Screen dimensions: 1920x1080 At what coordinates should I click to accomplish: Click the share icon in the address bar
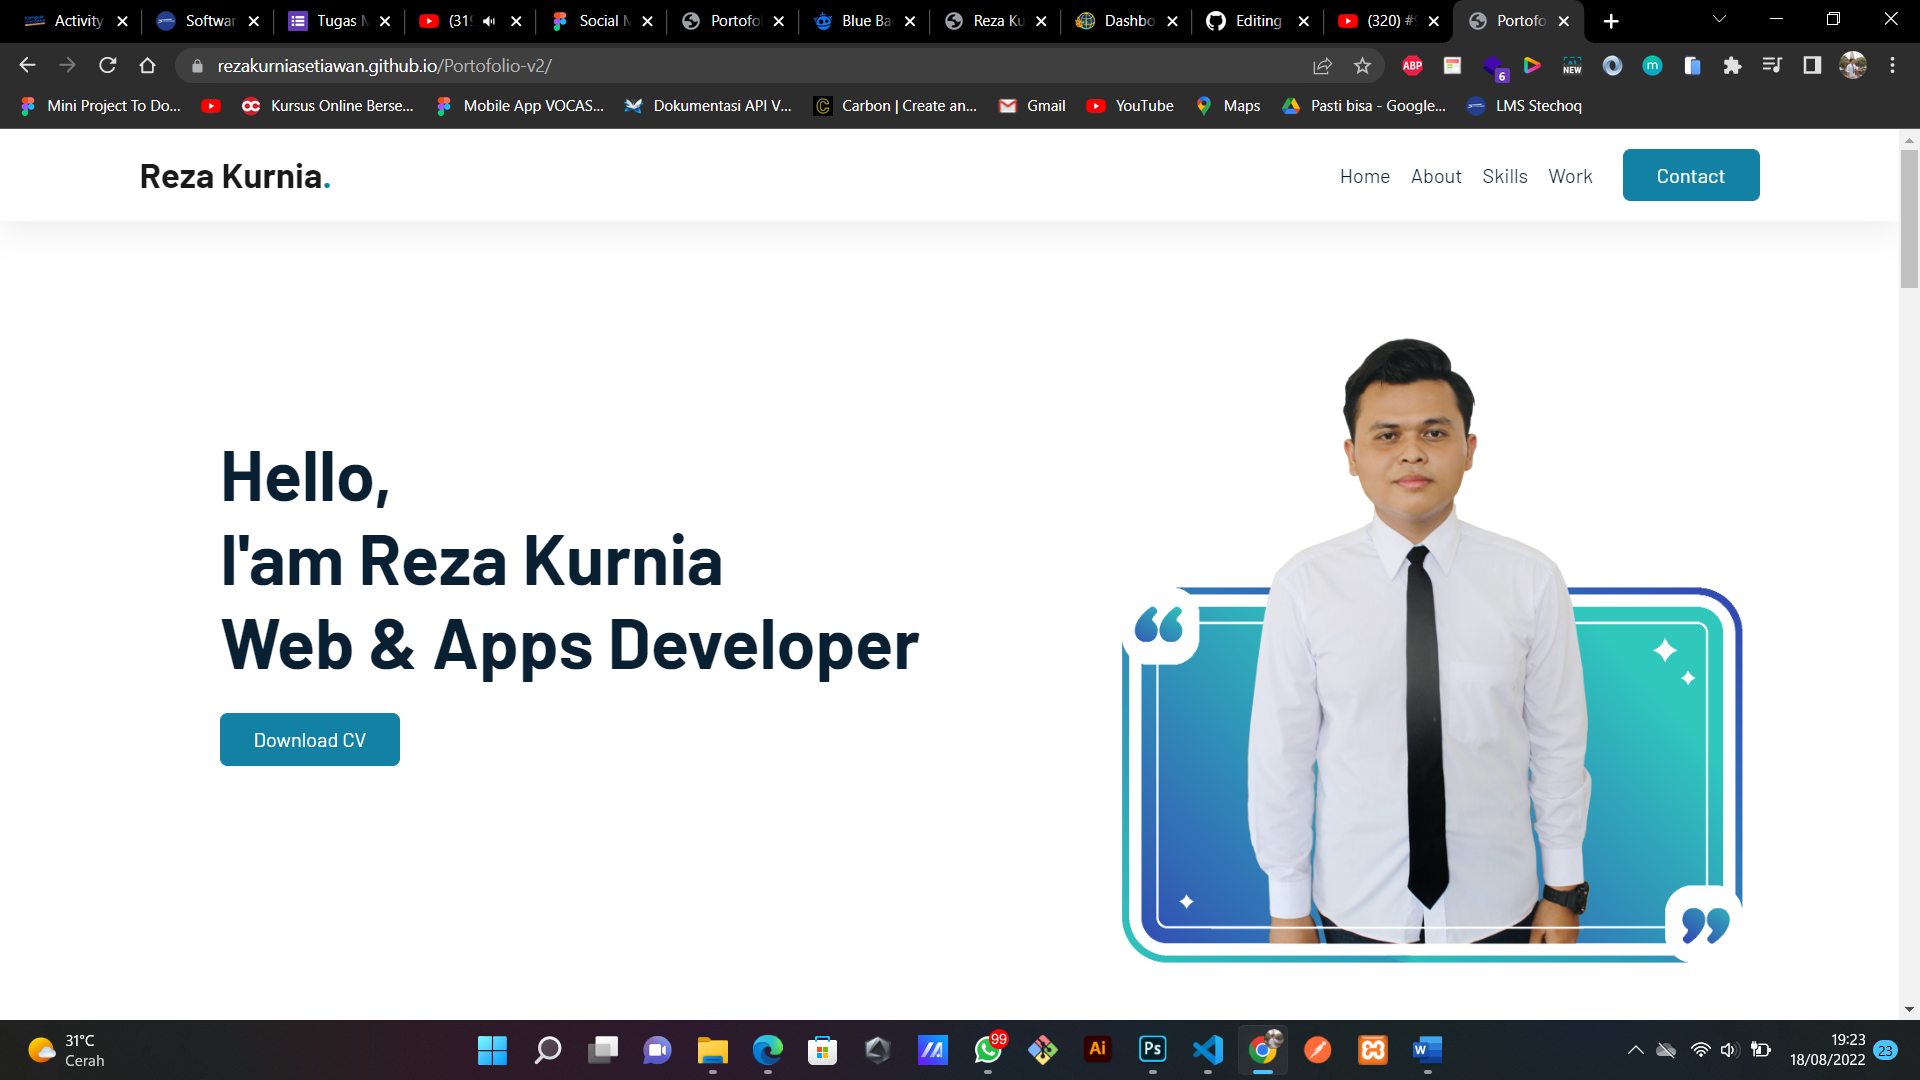tap(1323, 65)
